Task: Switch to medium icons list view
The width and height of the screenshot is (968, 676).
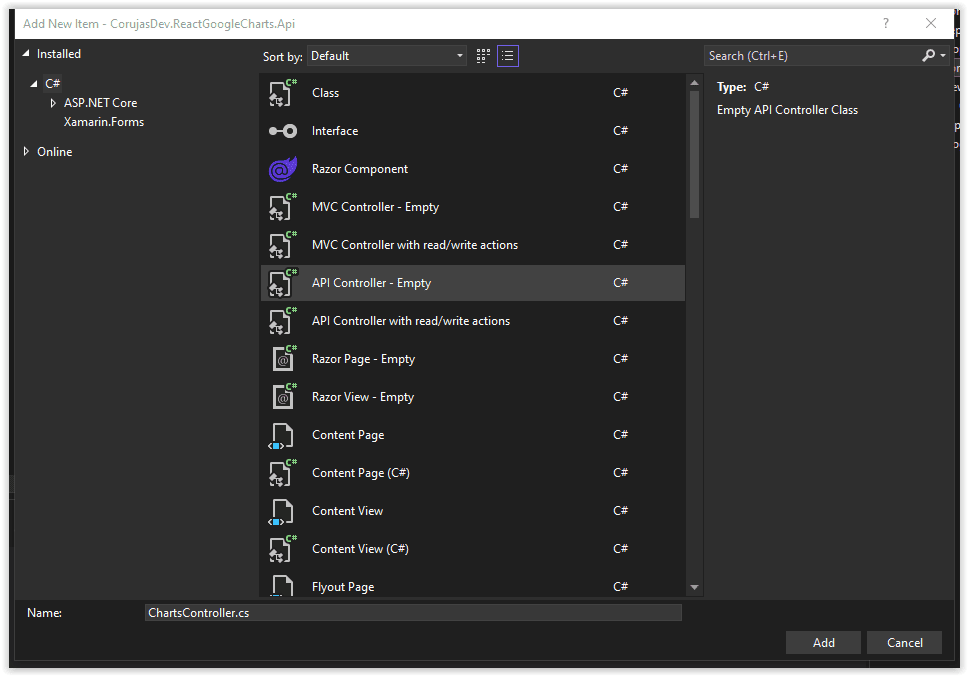Action: 507,56
